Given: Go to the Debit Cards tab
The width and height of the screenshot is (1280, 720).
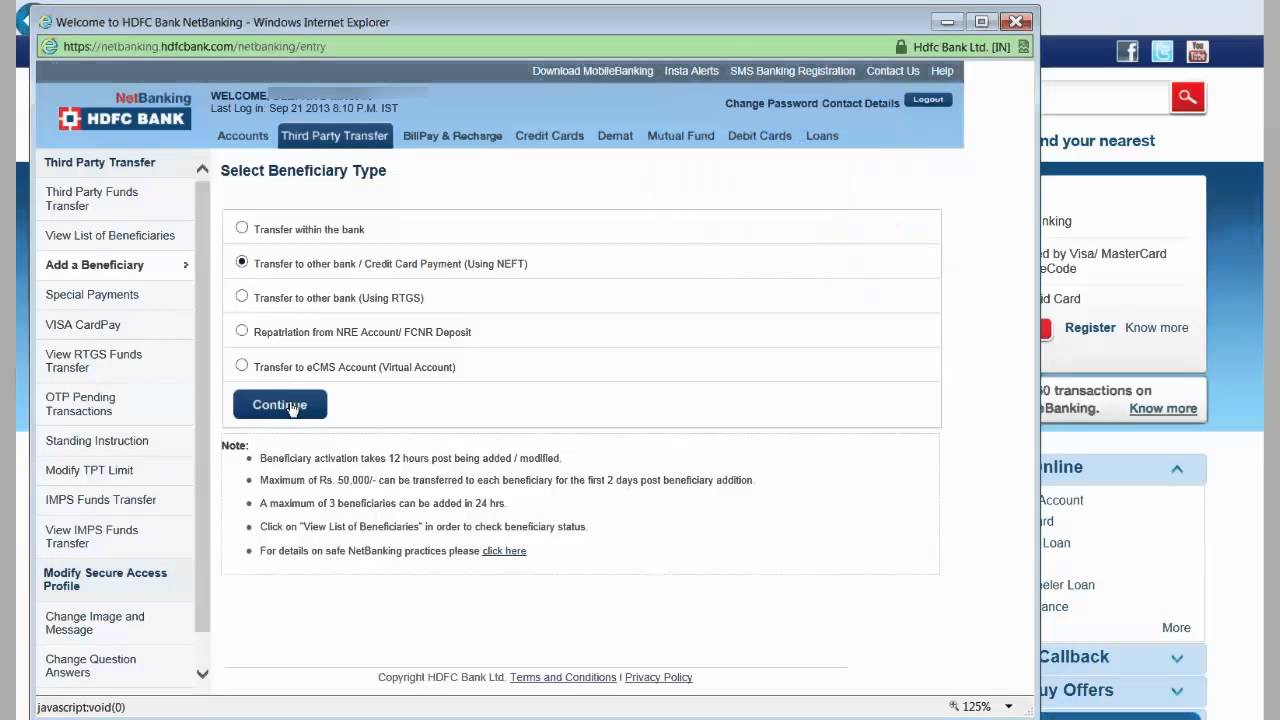Looking at the screenshot, I should point(760,136).
